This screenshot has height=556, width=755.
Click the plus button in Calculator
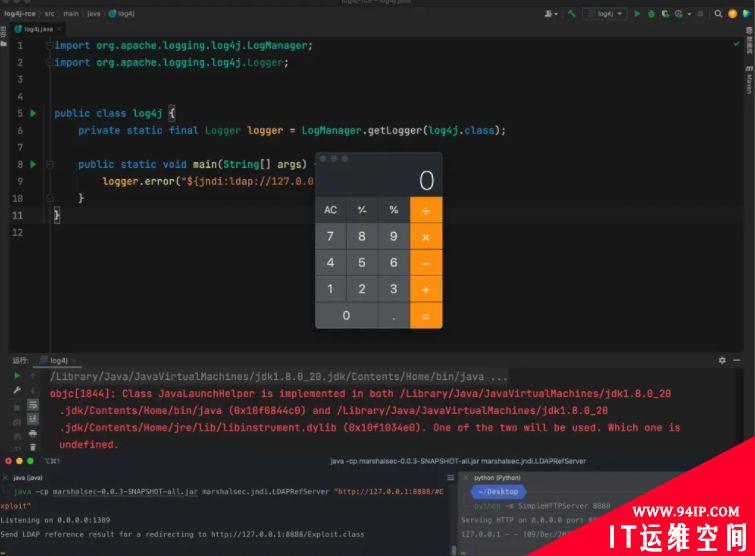click(x=426, y=289)
